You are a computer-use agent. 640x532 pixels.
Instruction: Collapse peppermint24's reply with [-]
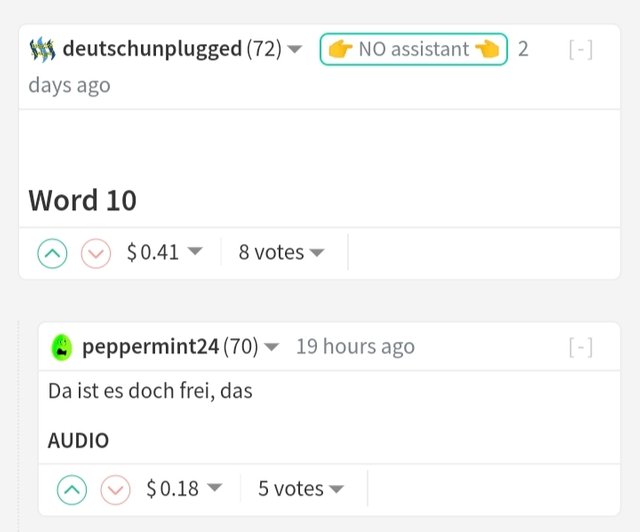[580, 347]
